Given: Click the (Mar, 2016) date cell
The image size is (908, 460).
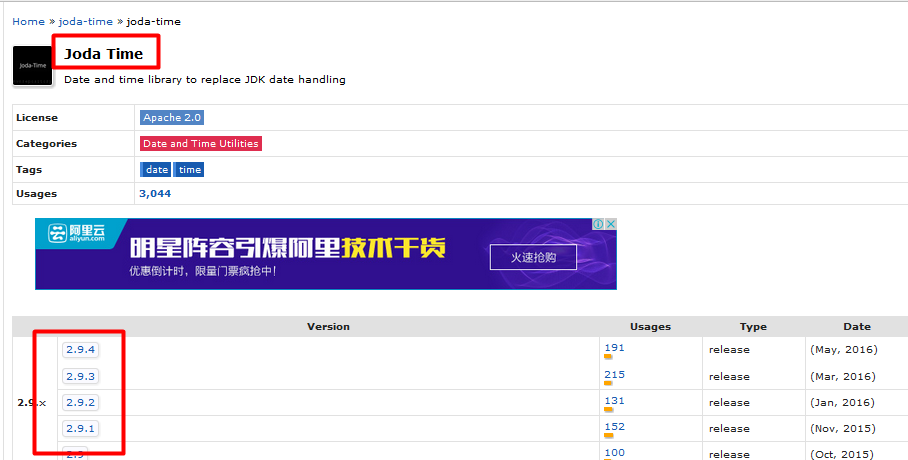Looking at the screenshot, I should point(843,376).
